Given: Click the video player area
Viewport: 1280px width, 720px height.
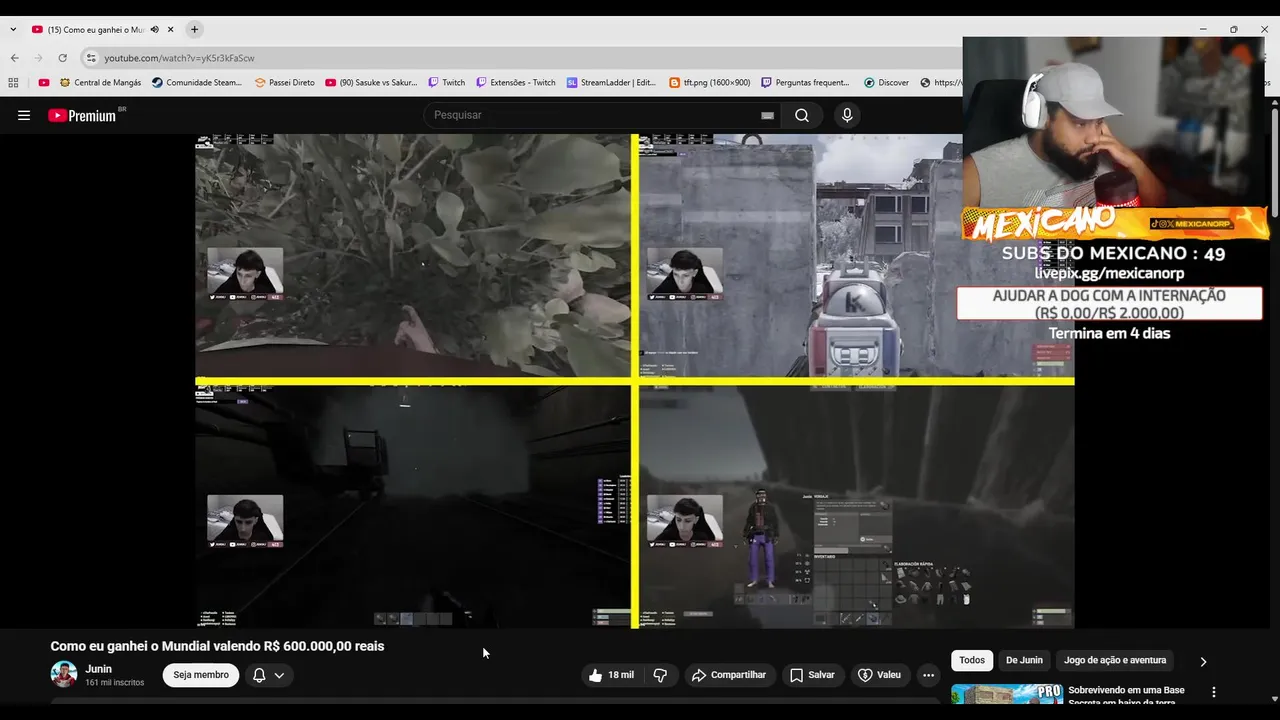Looking at the screenshot, I should coord(634,381).
